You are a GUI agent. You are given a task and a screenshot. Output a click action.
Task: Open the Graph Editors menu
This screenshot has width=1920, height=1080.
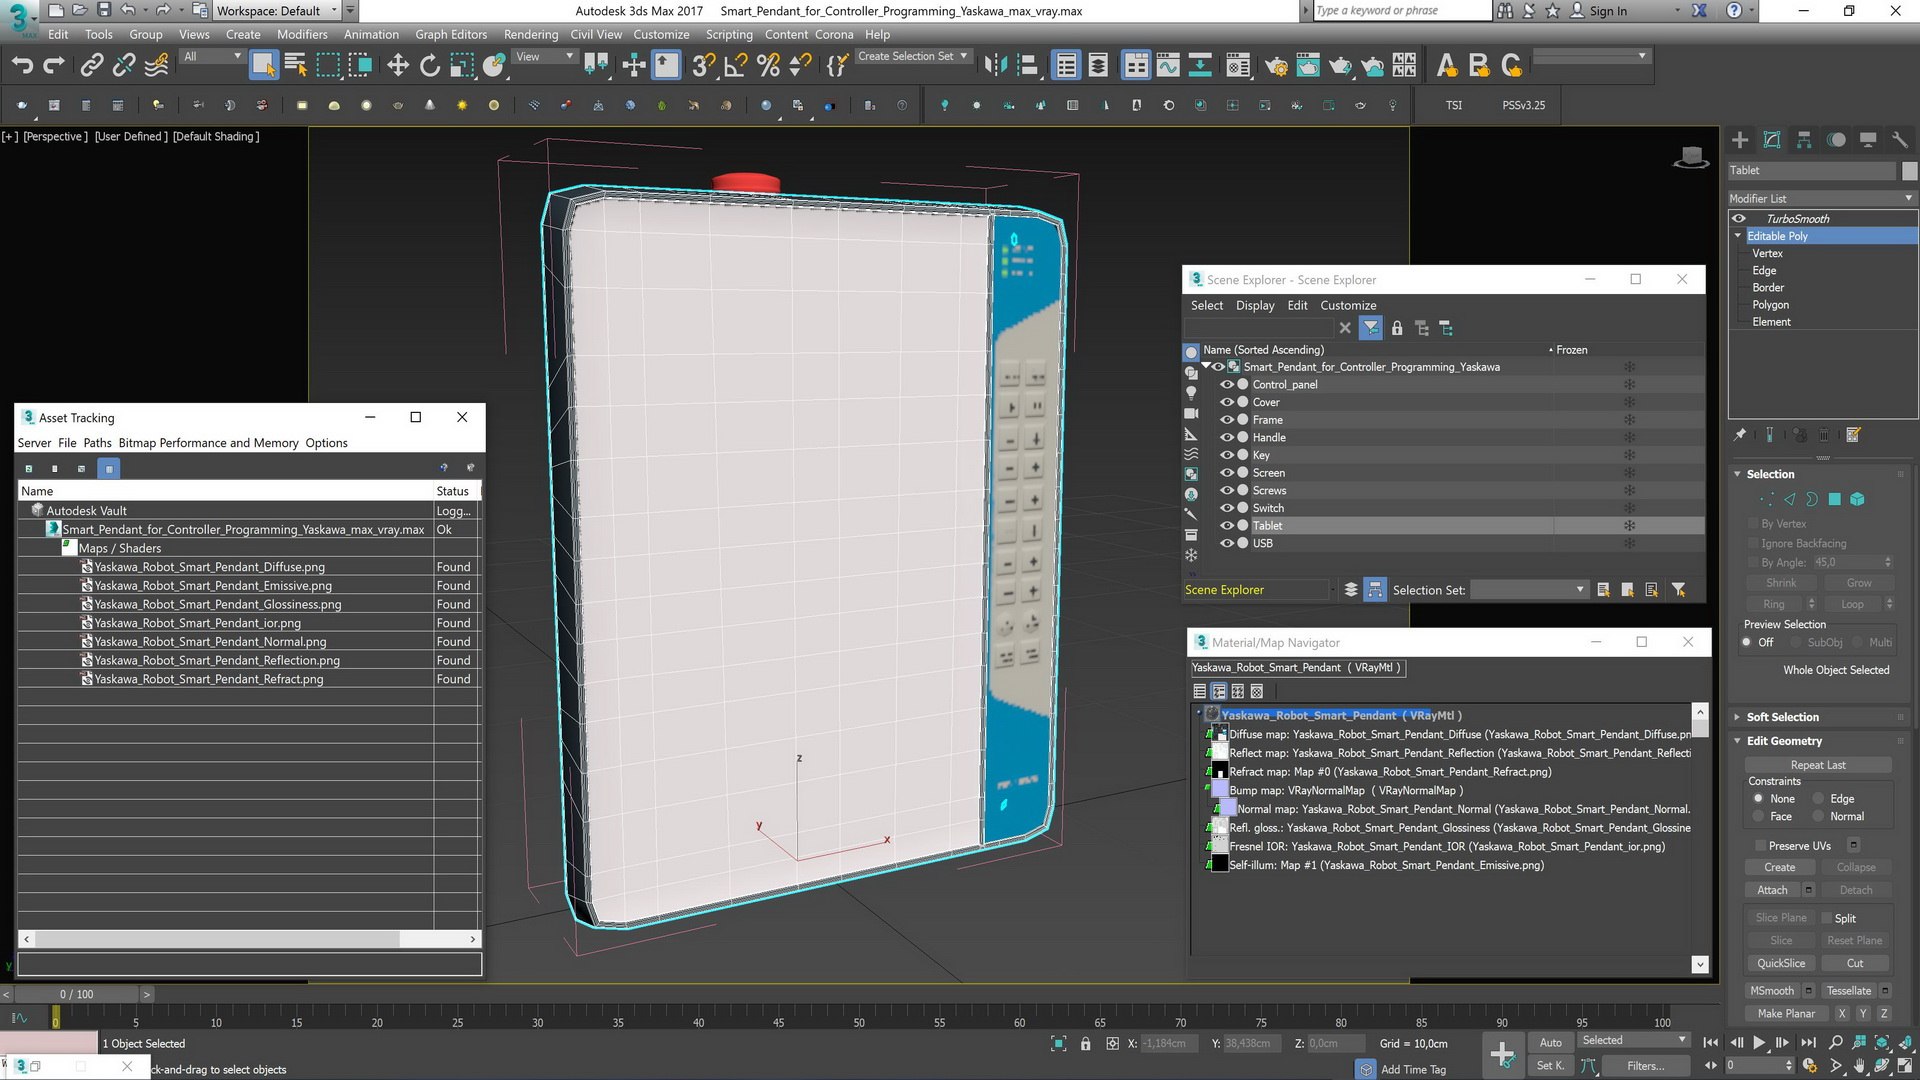tap(451, 34)
